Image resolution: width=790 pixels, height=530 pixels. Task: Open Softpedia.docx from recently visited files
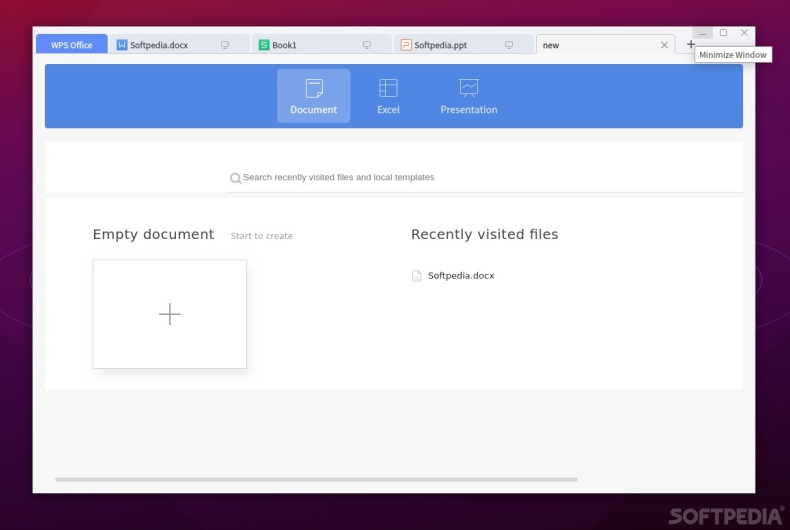pyautogui.click(x=461, y=276)
